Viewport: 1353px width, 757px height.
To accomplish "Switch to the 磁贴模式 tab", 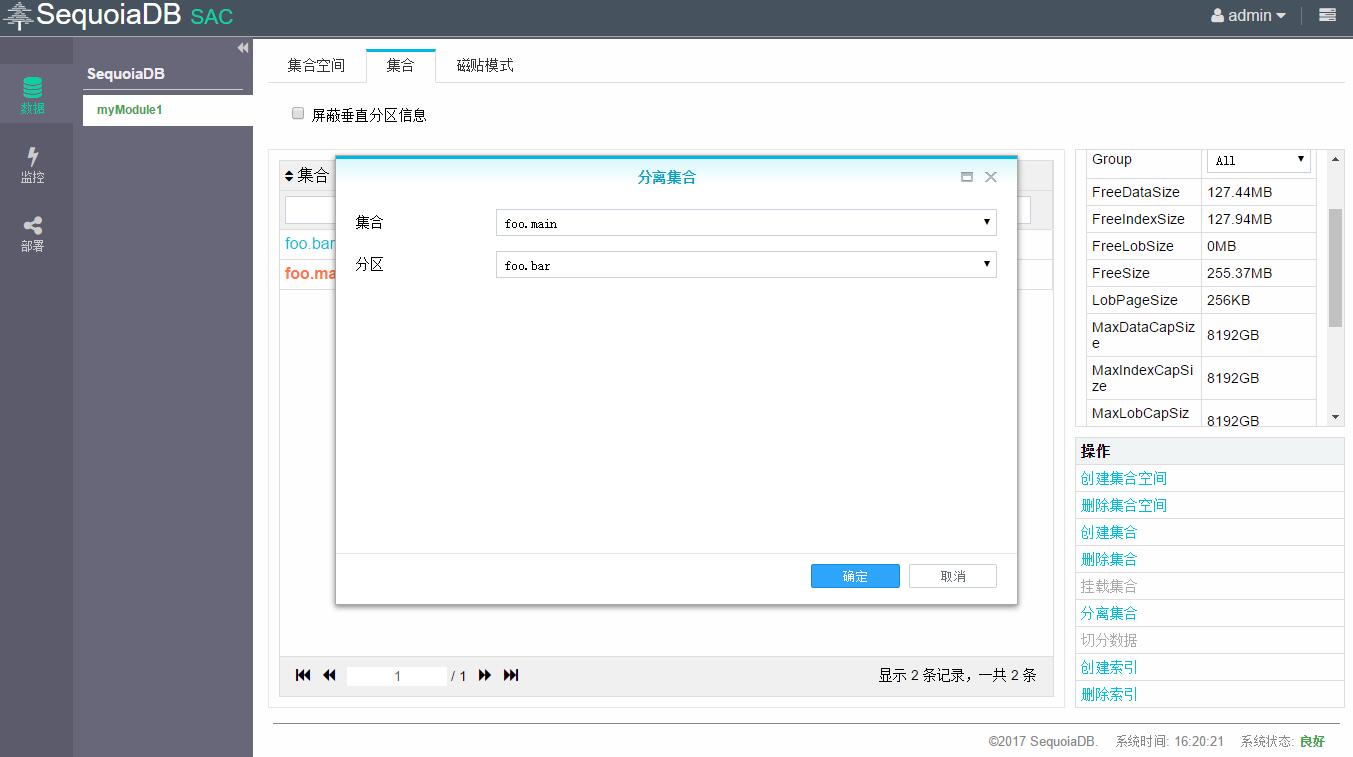I will click(x=484, y=64).
